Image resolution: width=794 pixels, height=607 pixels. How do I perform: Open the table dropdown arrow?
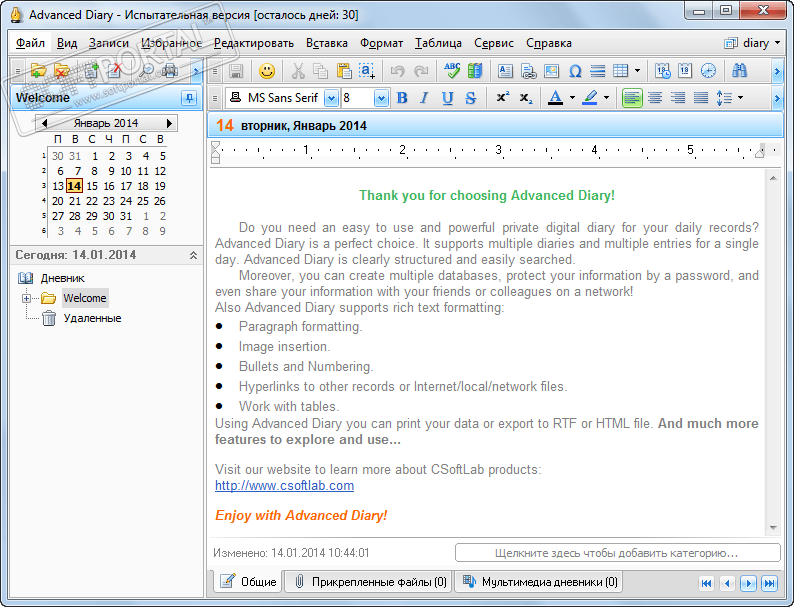[637, 71]
